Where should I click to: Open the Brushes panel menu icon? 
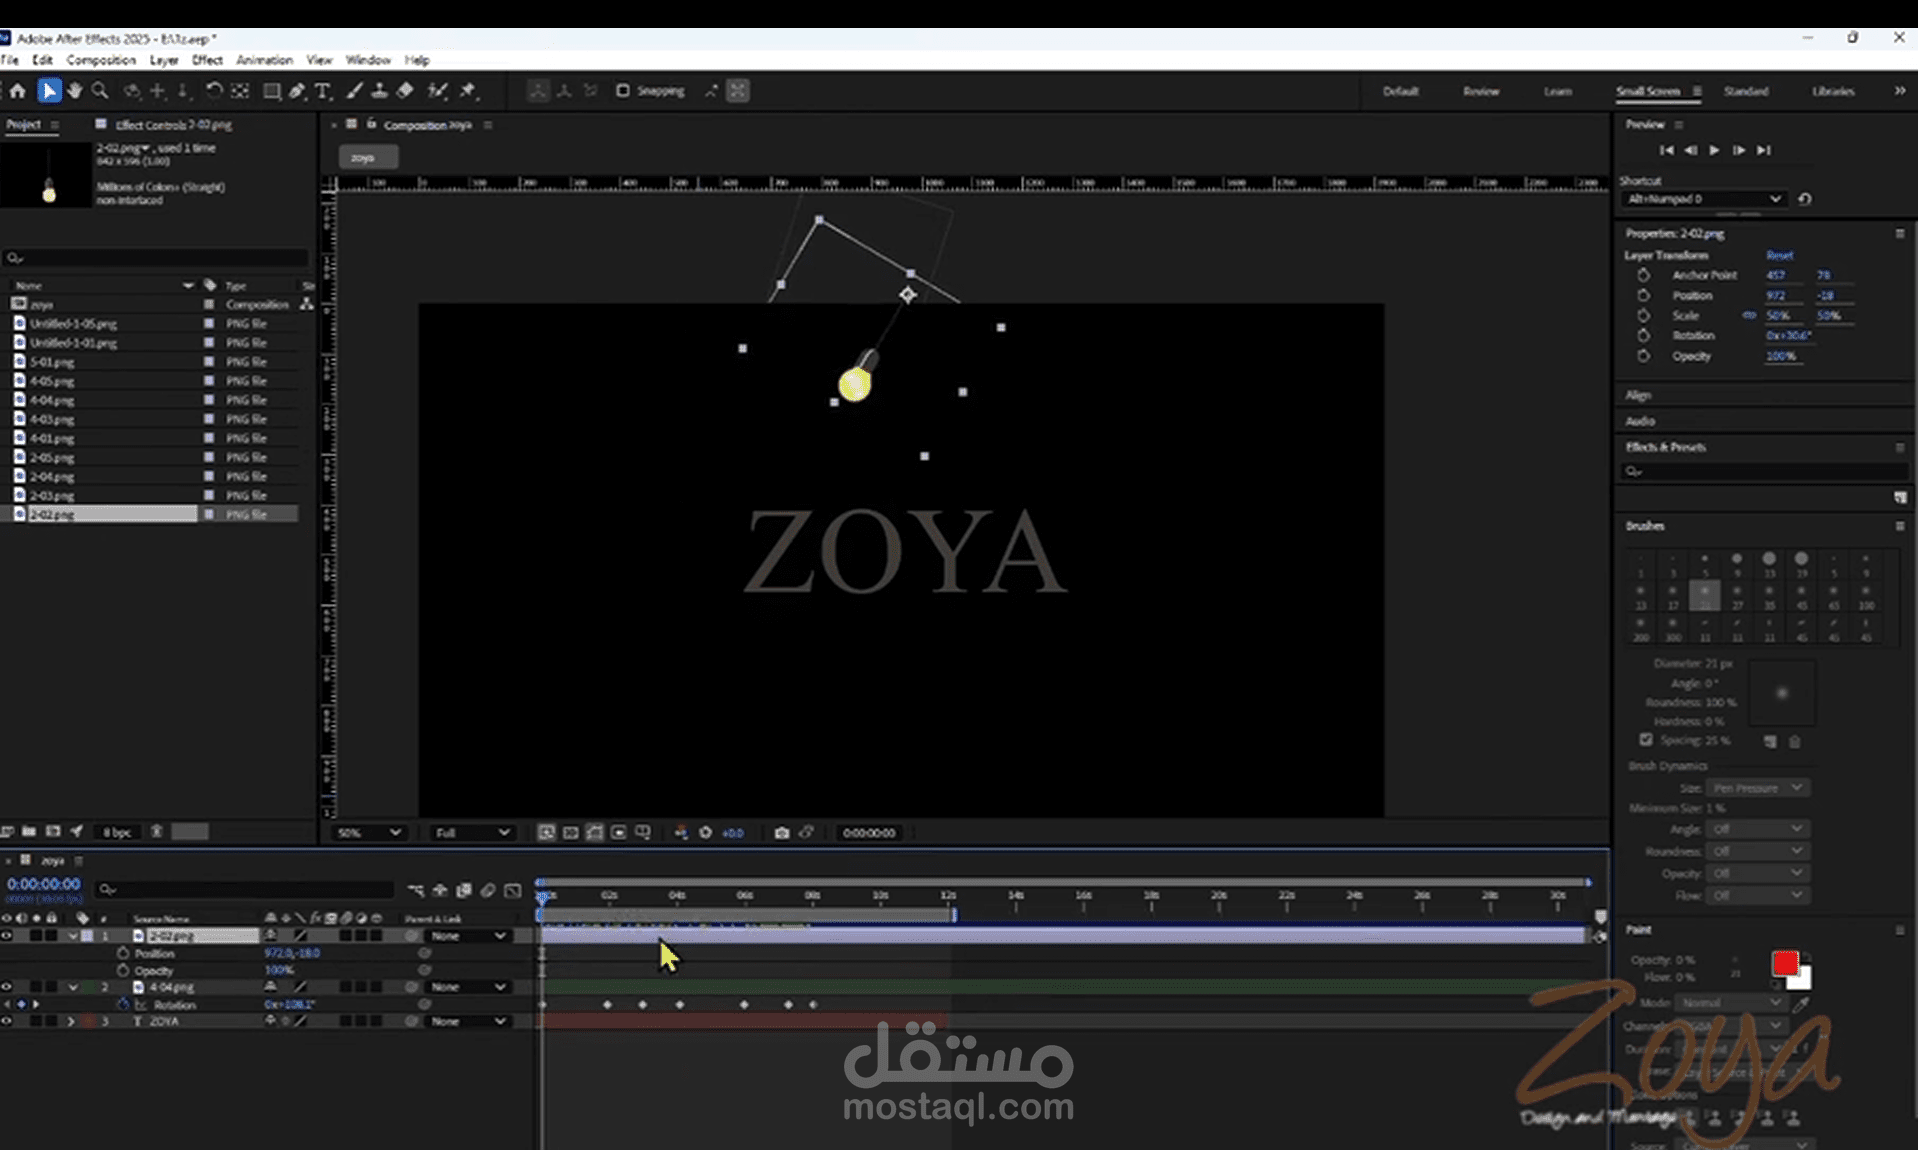point(1900,526)
